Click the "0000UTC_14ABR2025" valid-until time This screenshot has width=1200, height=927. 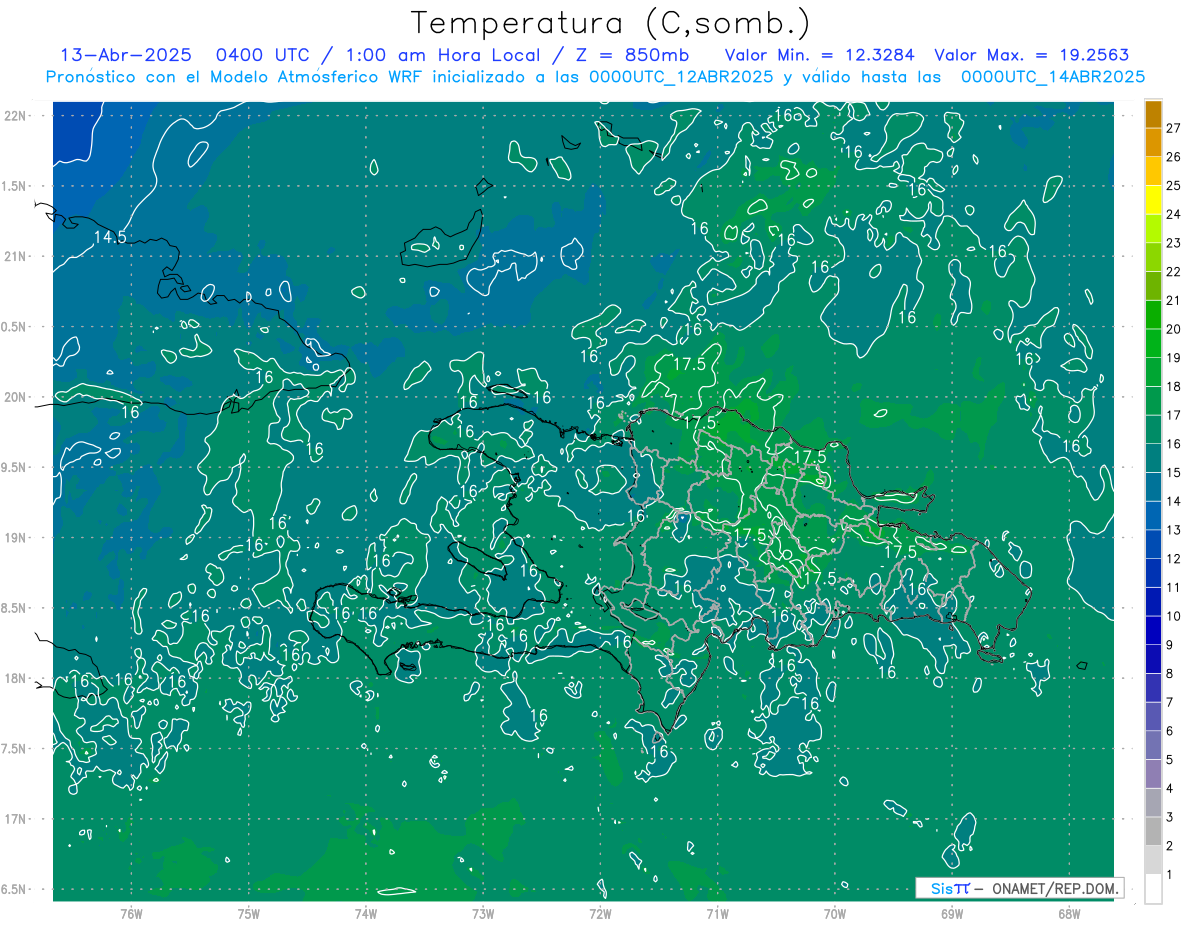[x=1053, y=77]
